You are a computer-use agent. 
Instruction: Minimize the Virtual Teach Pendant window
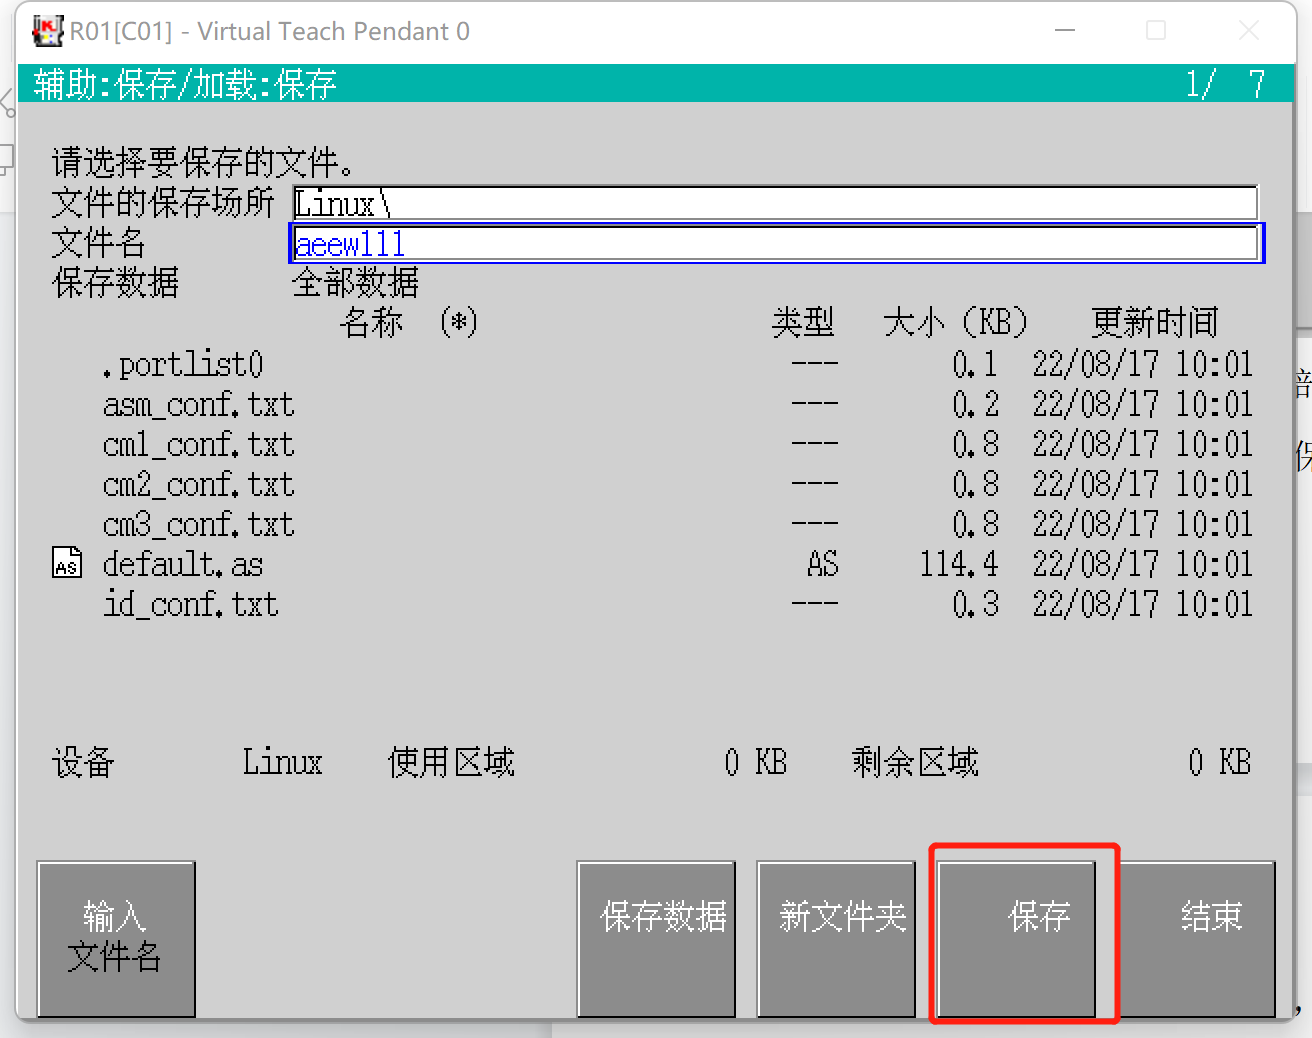pyautogui.click(x=1065, y=31)
